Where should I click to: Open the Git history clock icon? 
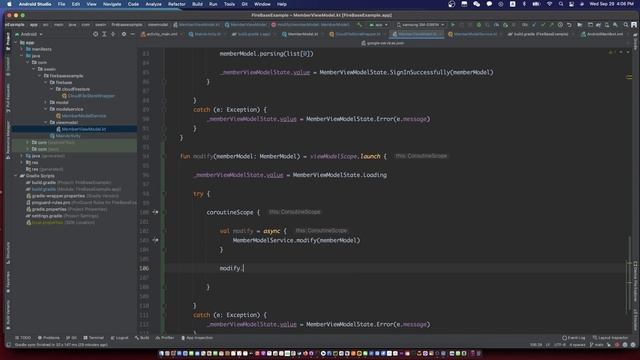click(560, 25)
